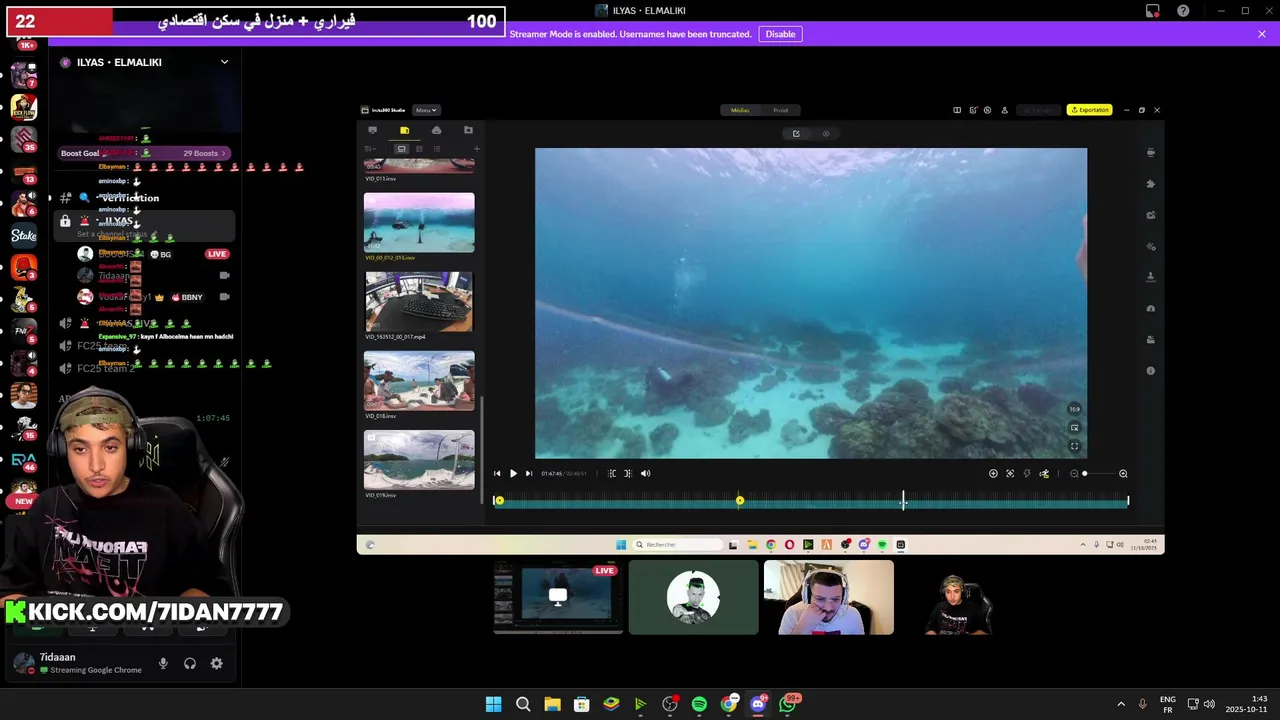
Task: Expand the ILYAS • ELMALIKI server dropdown
Action: (224, 62)
